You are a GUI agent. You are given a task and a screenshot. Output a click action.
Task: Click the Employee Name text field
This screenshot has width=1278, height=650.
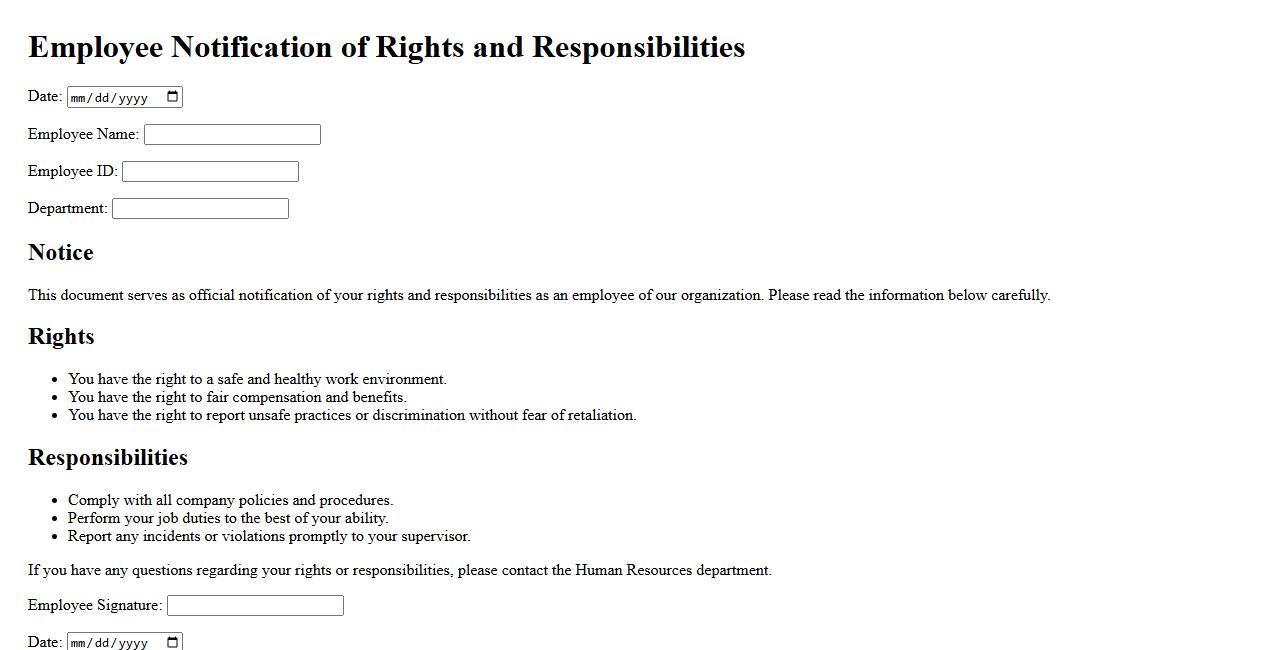[x=232, y=135]
